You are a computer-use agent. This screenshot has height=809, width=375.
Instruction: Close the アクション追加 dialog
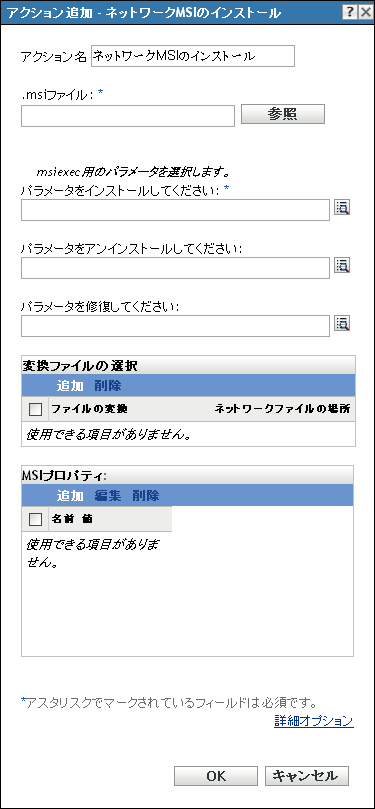coord(365,10)
